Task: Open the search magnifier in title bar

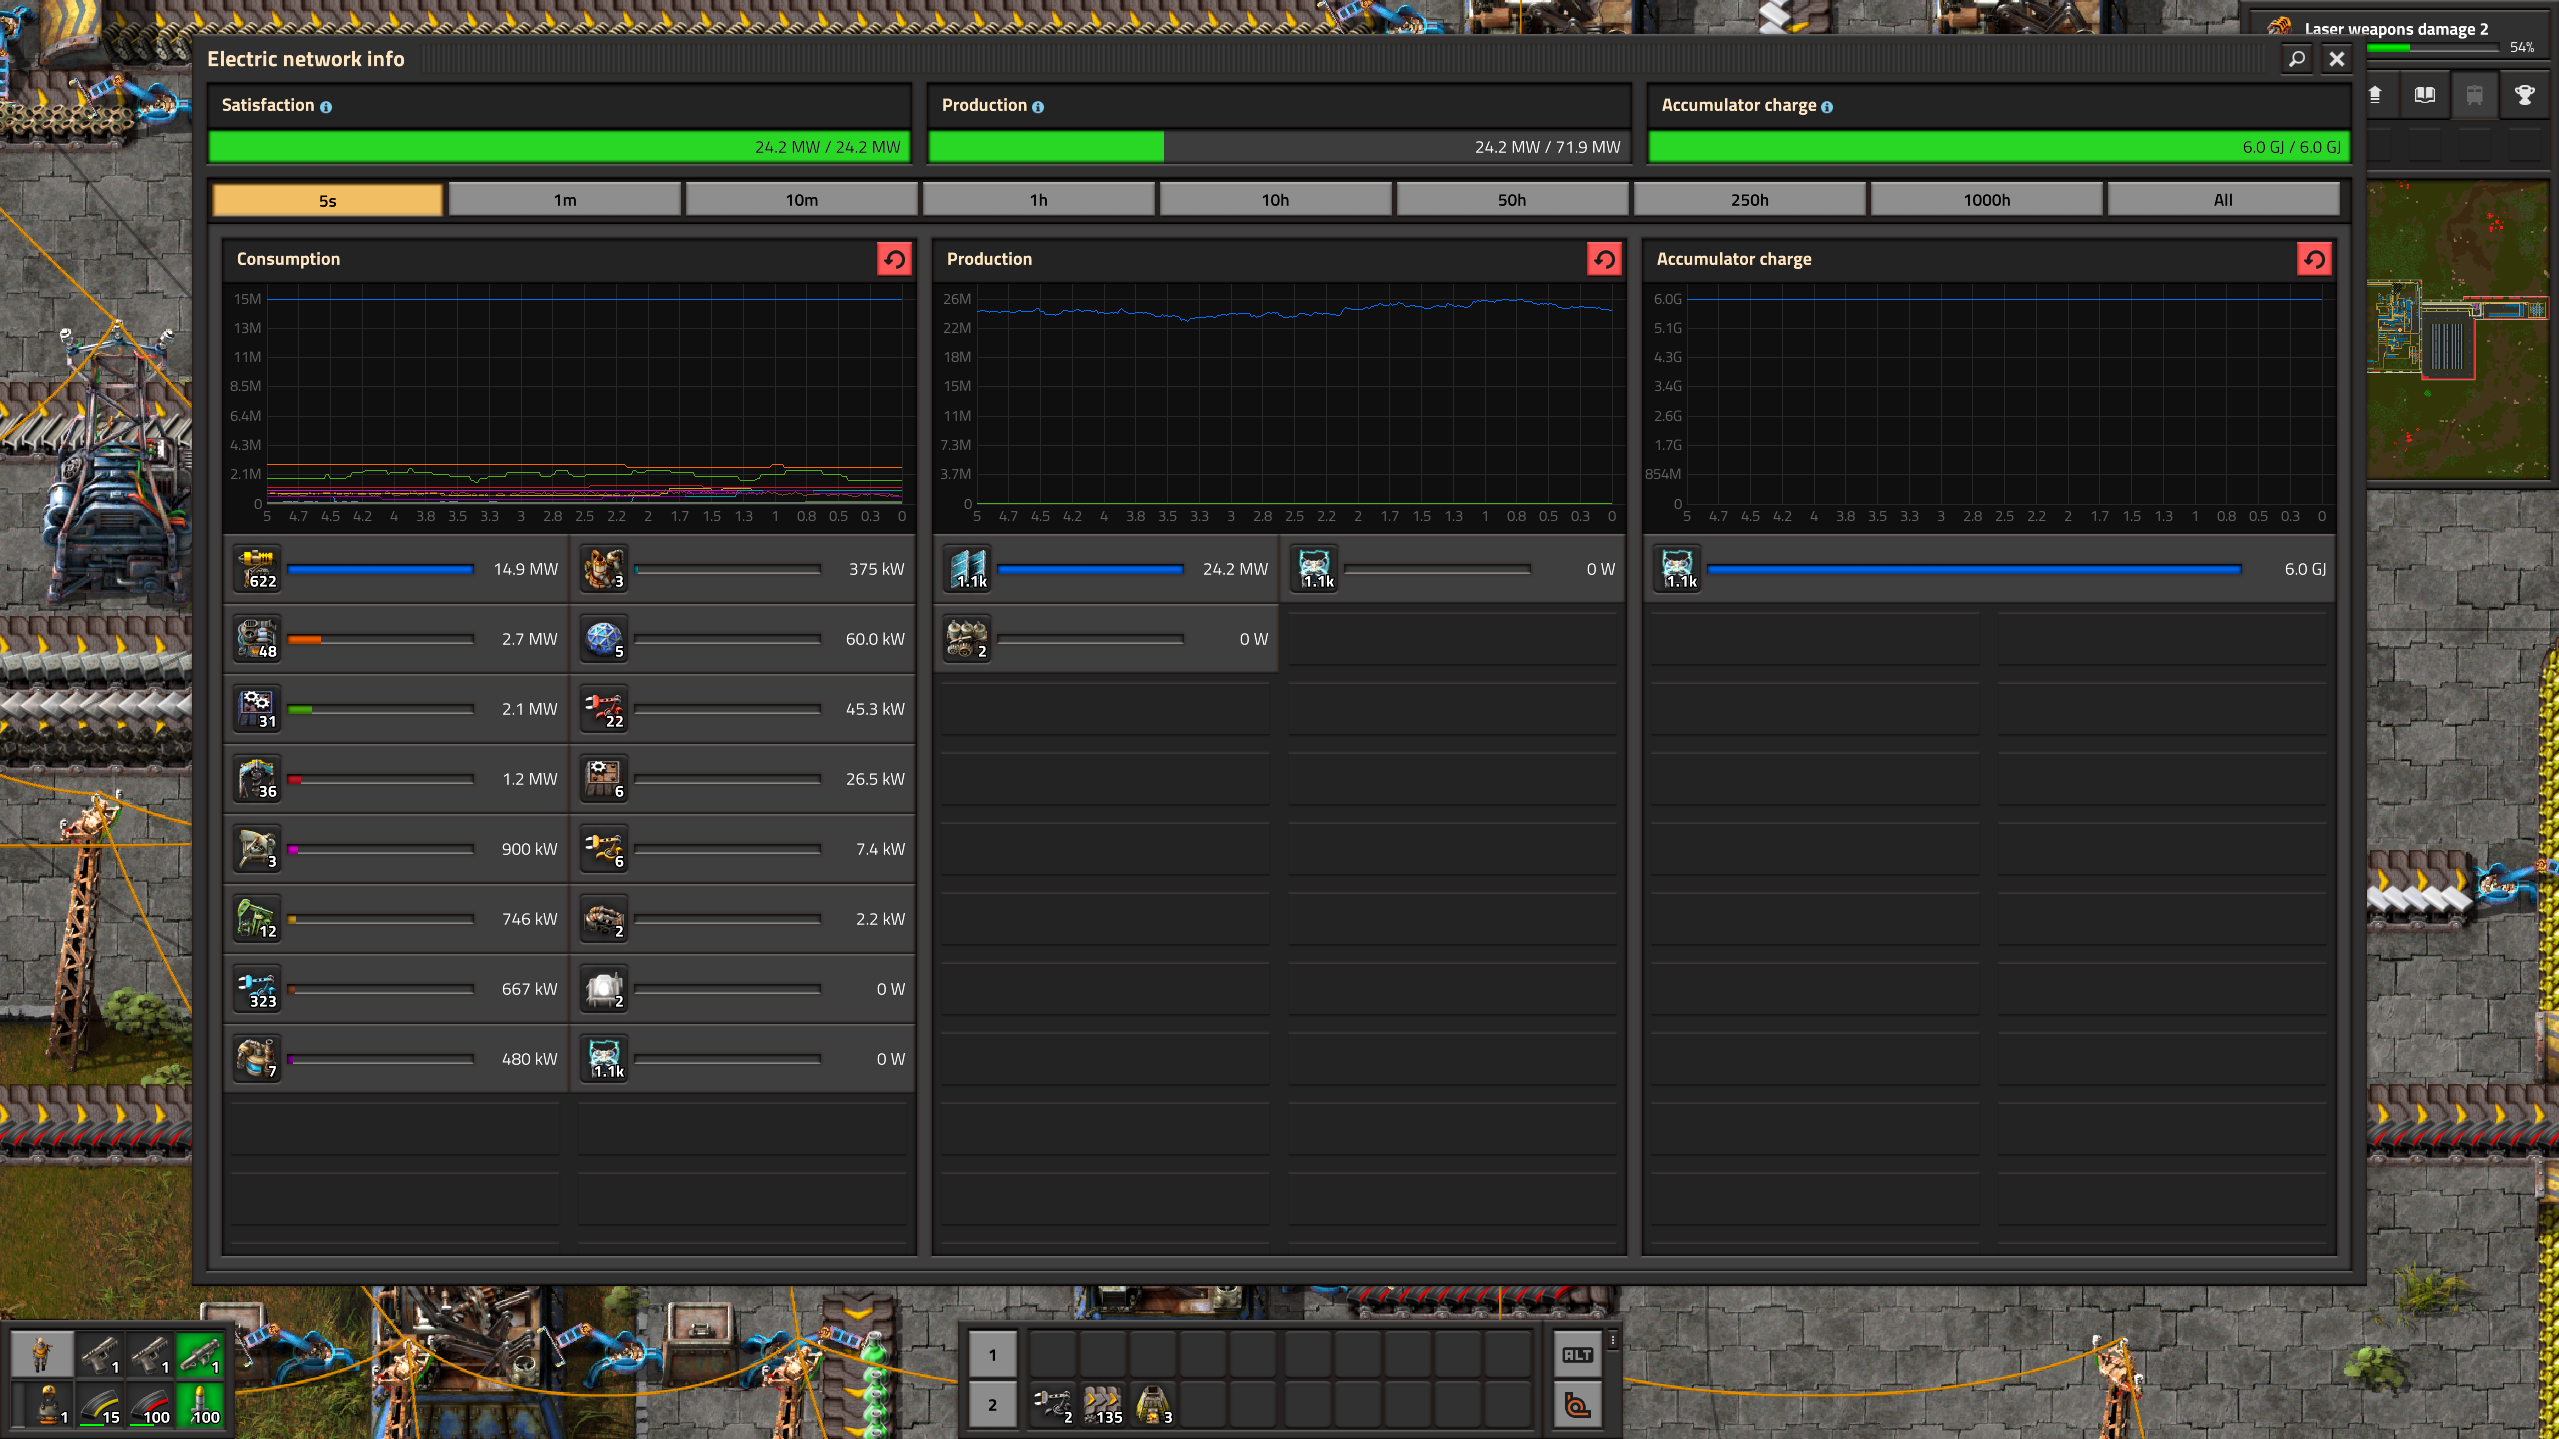Action: click(2297, 59)
